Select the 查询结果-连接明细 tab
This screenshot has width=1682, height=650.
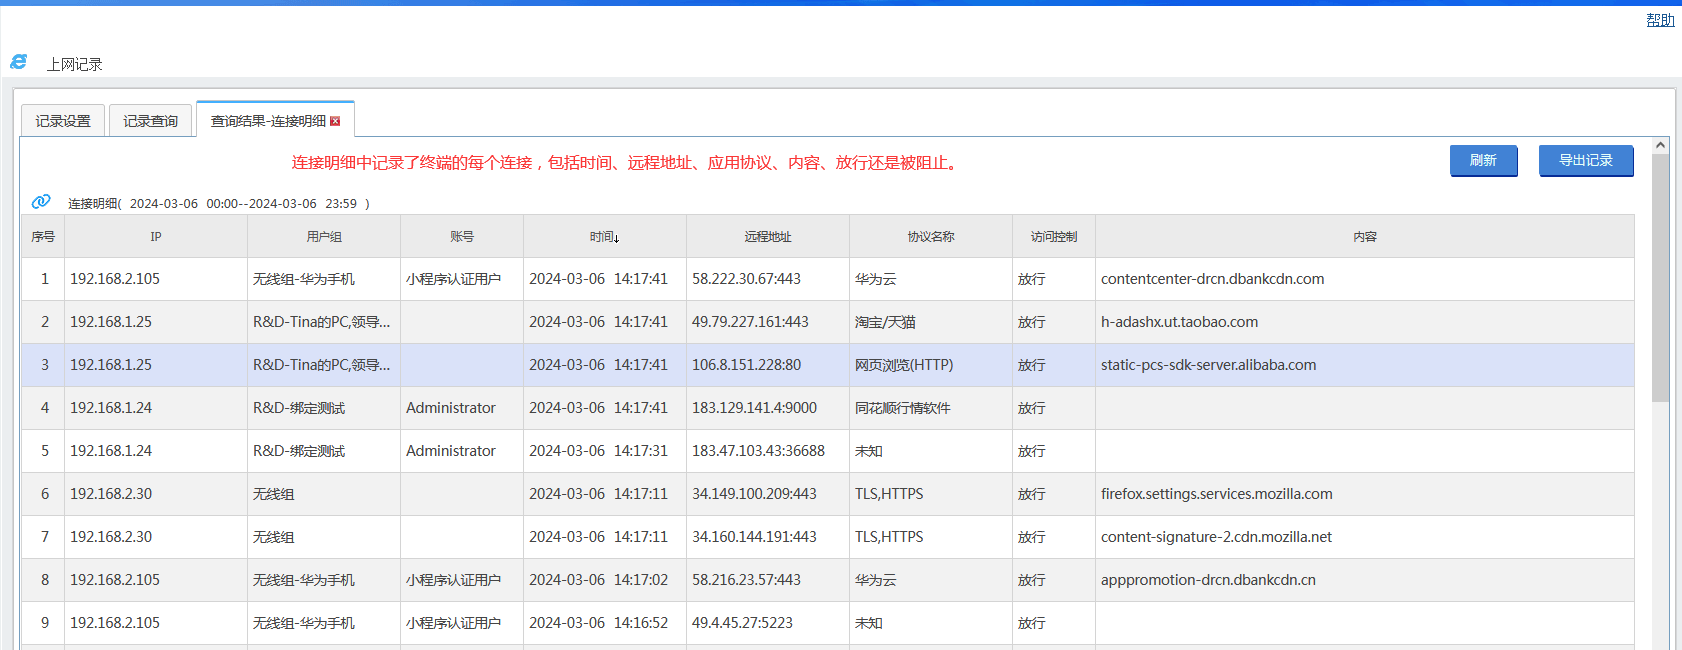pyautogui.click(x=267, y=121)
